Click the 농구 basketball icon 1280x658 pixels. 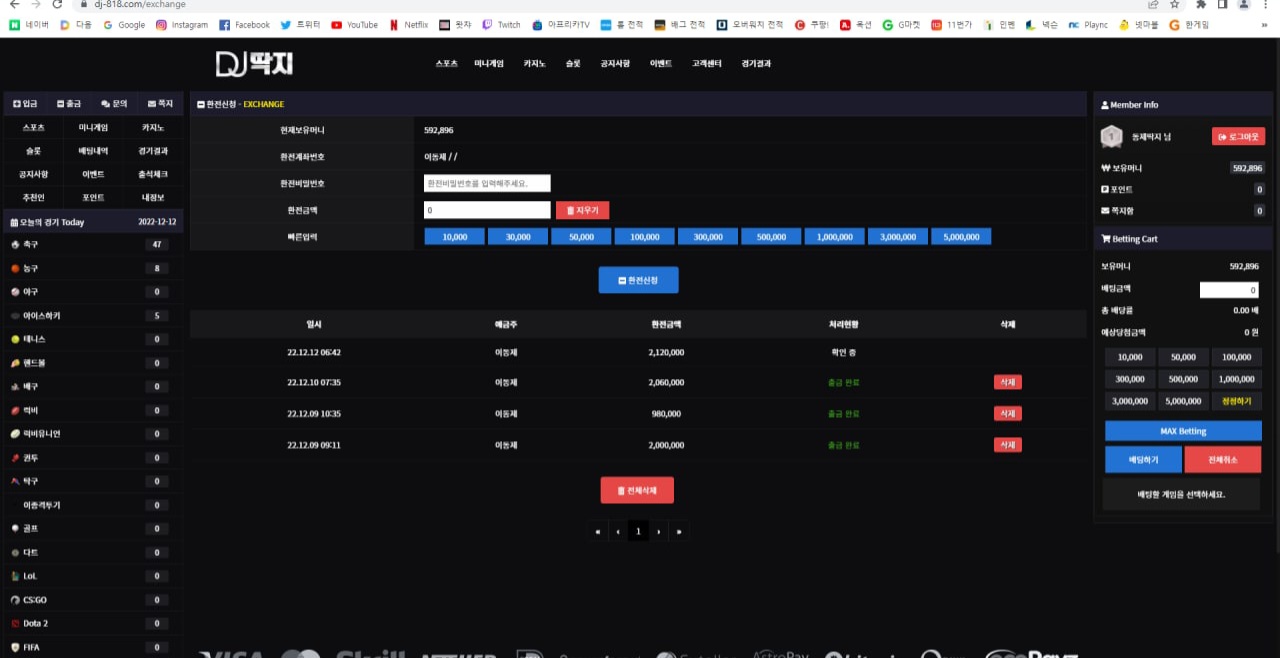coord(15,268)
